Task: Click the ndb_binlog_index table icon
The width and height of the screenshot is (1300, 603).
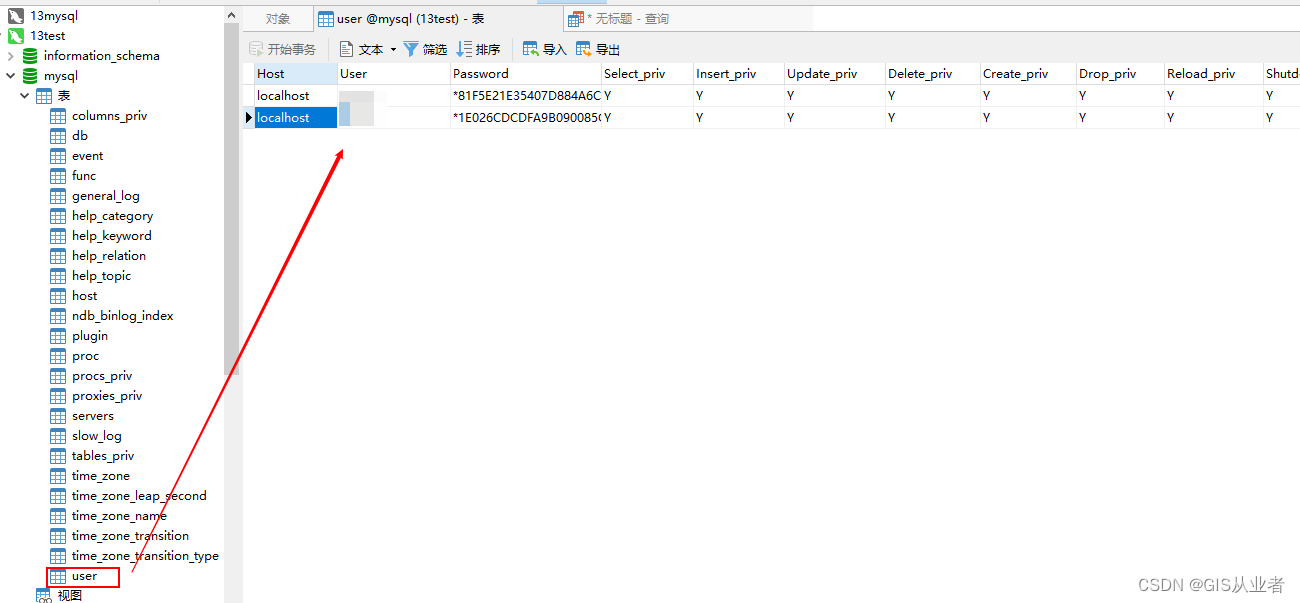Action: click(x=58, y=316)
